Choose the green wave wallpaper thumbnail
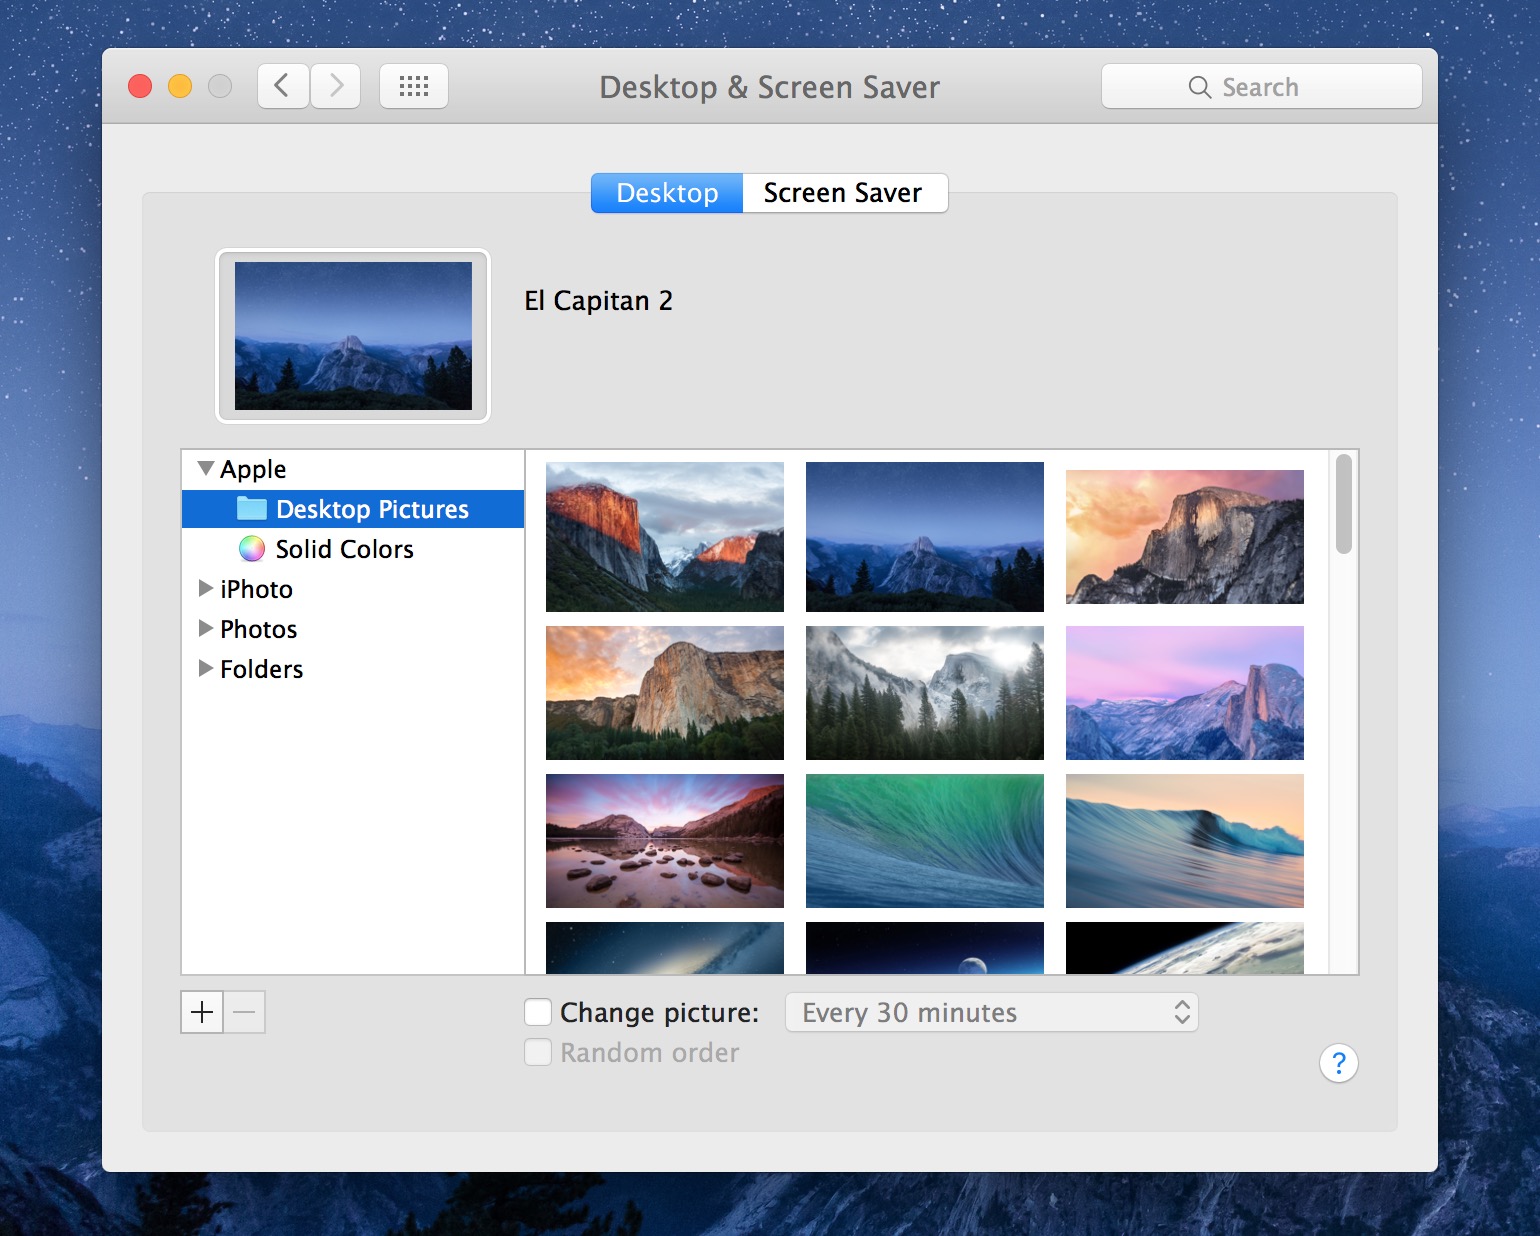The image size is (1540, 1236). tap(923, 840)
